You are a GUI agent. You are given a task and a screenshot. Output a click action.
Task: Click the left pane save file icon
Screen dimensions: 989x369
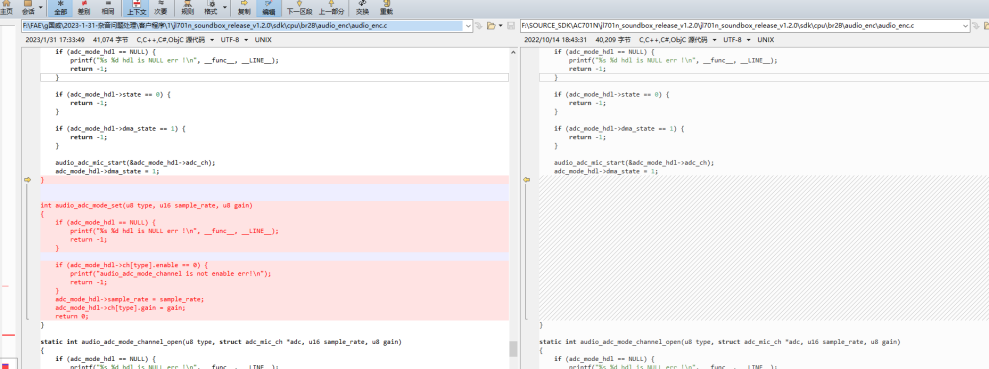tap(510, 26)
